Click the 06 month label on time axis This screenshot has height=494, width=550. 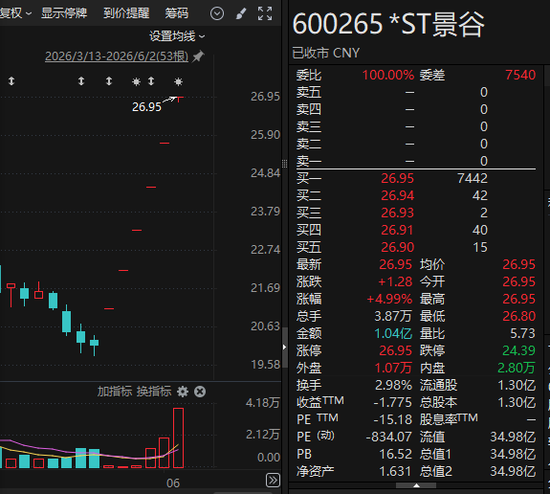173,483
